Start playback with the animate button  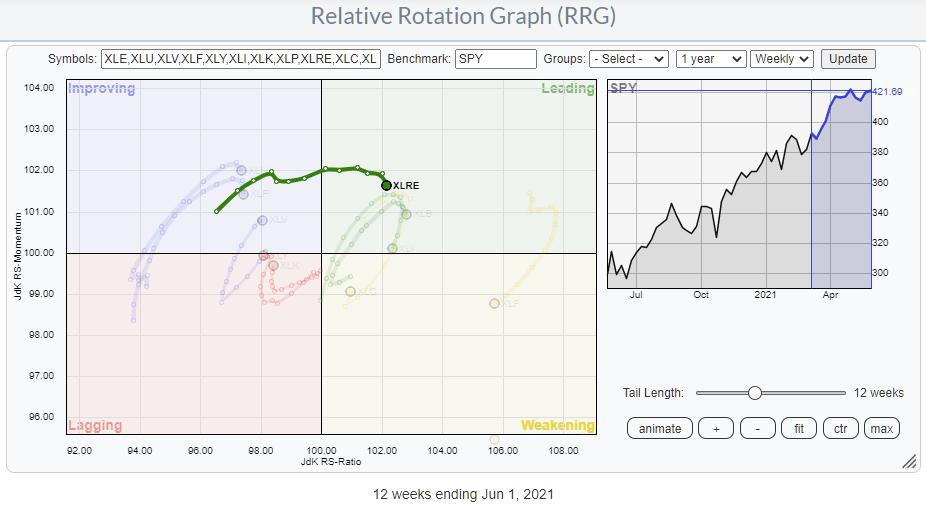(659, 428)
